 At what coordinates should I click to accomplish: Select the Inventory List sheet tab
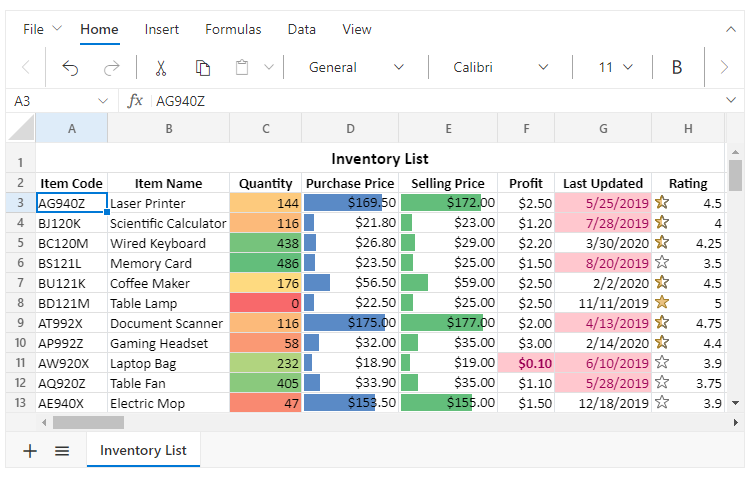coord(143,451)
